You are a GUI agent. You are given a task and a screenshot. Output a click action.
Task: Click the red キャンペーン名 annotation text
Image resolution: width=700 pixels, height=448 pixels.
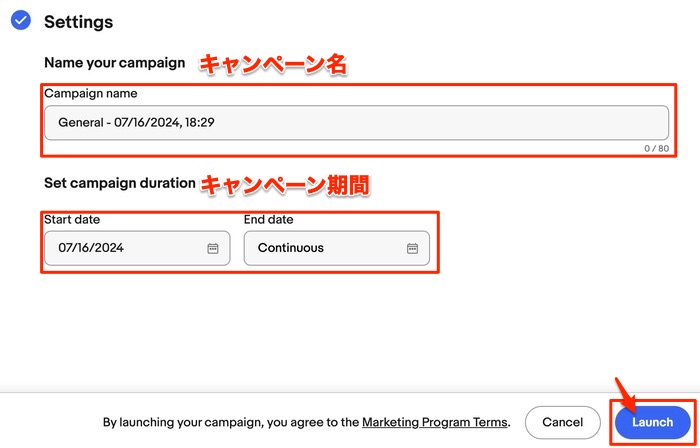[272, 65]
